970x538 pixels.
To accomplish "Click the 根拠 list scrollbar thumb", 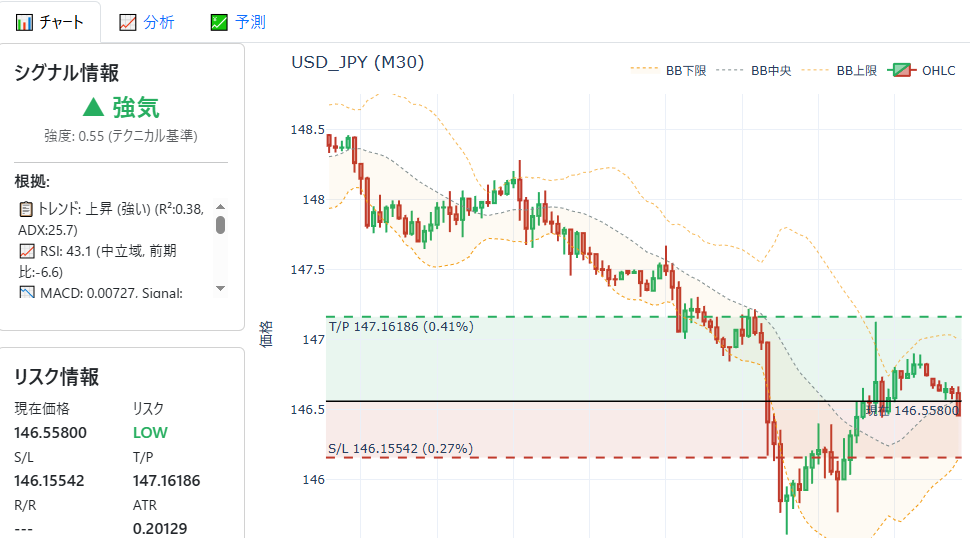I will (x=220, y=225).
